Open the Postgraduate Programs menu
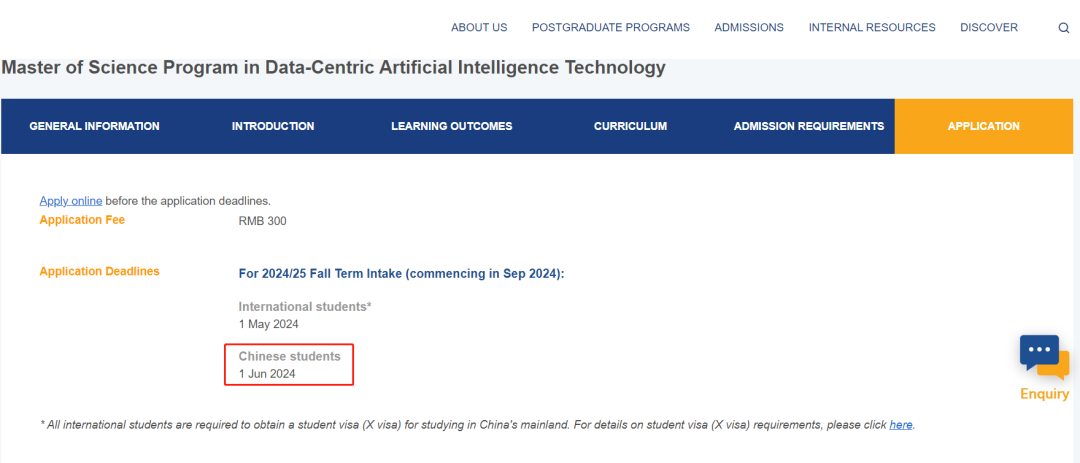The height and width of the screenshot is (463, 1080). pos(611,28)
